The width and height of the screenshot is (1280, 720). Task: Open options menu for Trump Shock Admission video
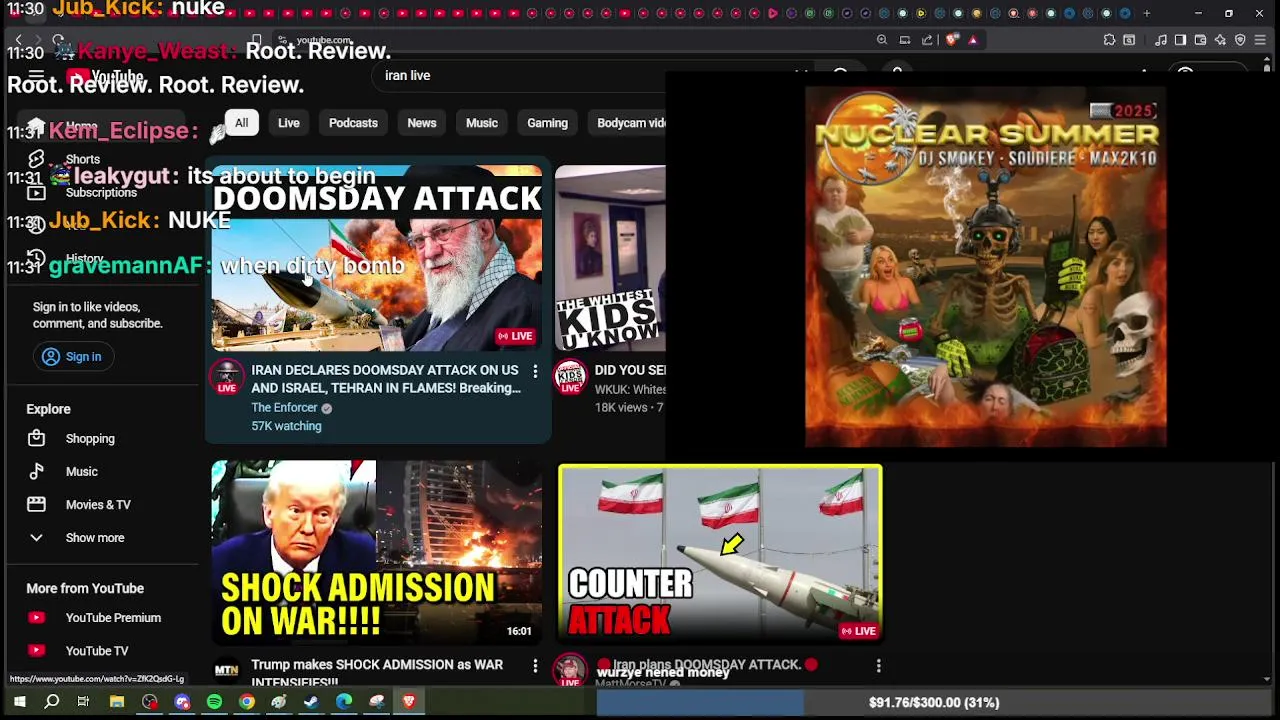(535, 666)
